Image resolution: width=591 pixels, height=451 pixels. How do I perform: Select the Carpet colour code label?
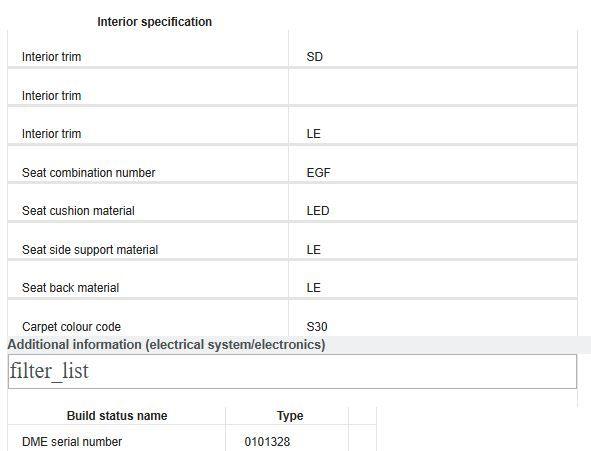point(71,327)
